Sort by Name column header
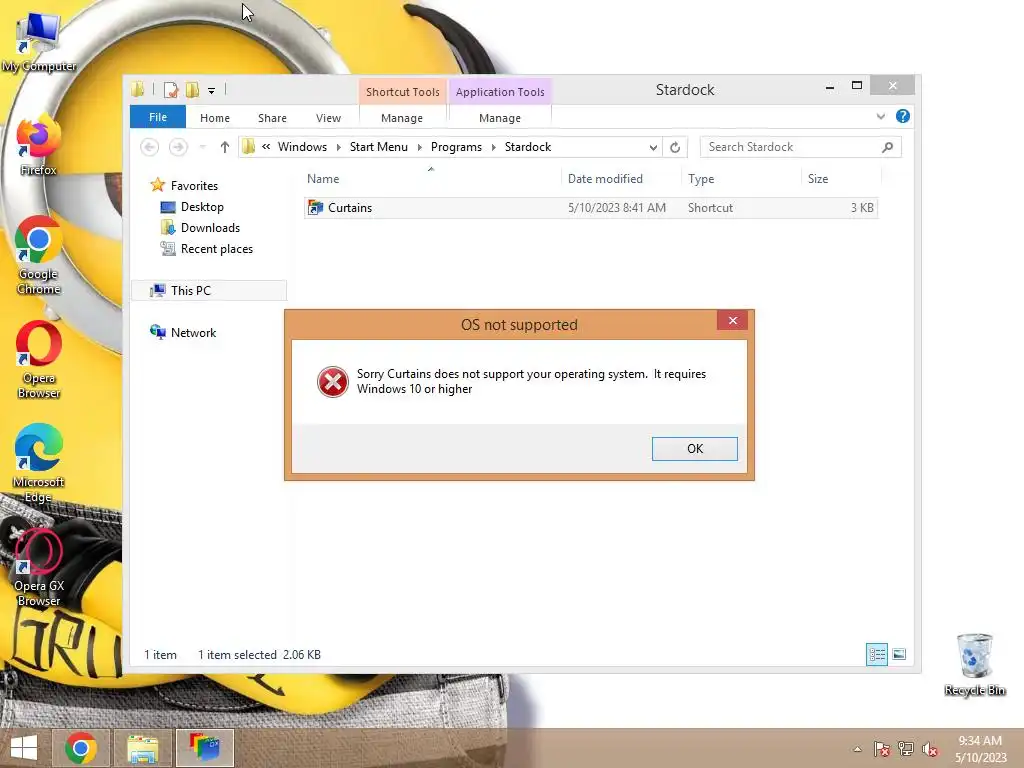Screen dimensions: 1024x768 tap(323, 179)
